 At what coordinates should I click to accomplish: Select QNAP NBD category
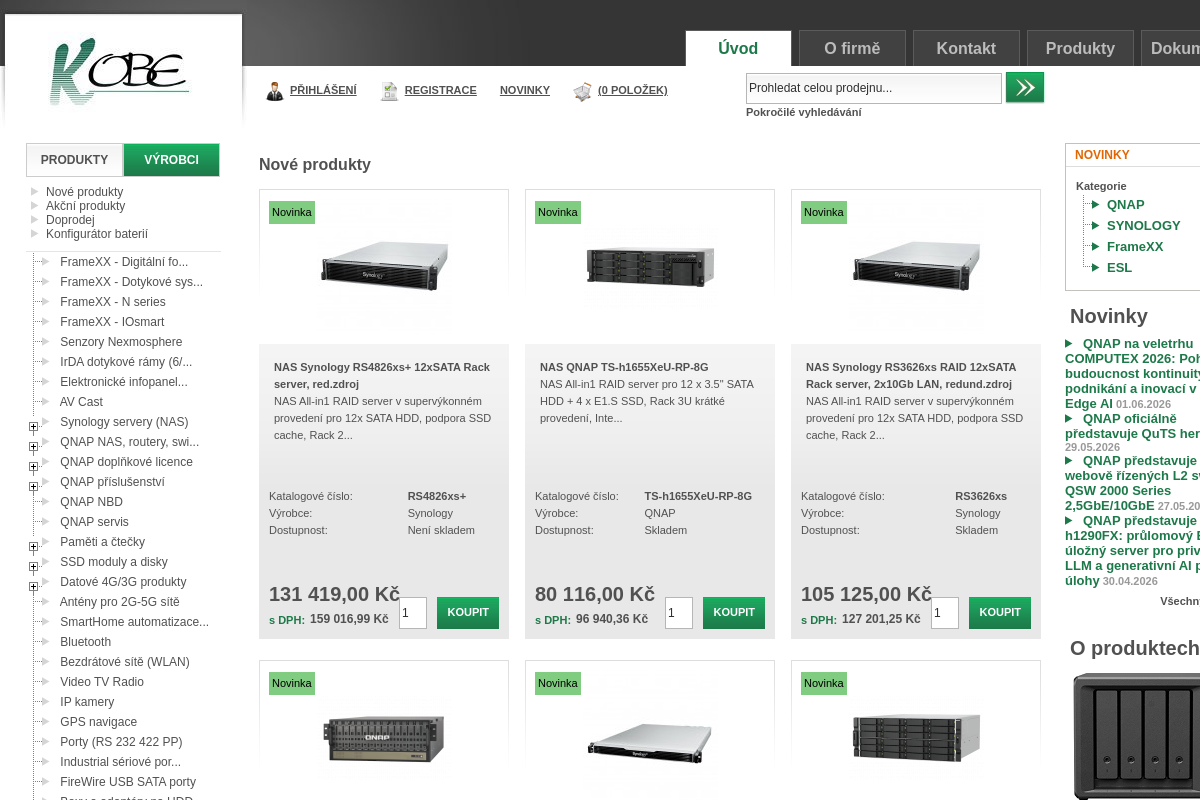click(x=91, y=502)
